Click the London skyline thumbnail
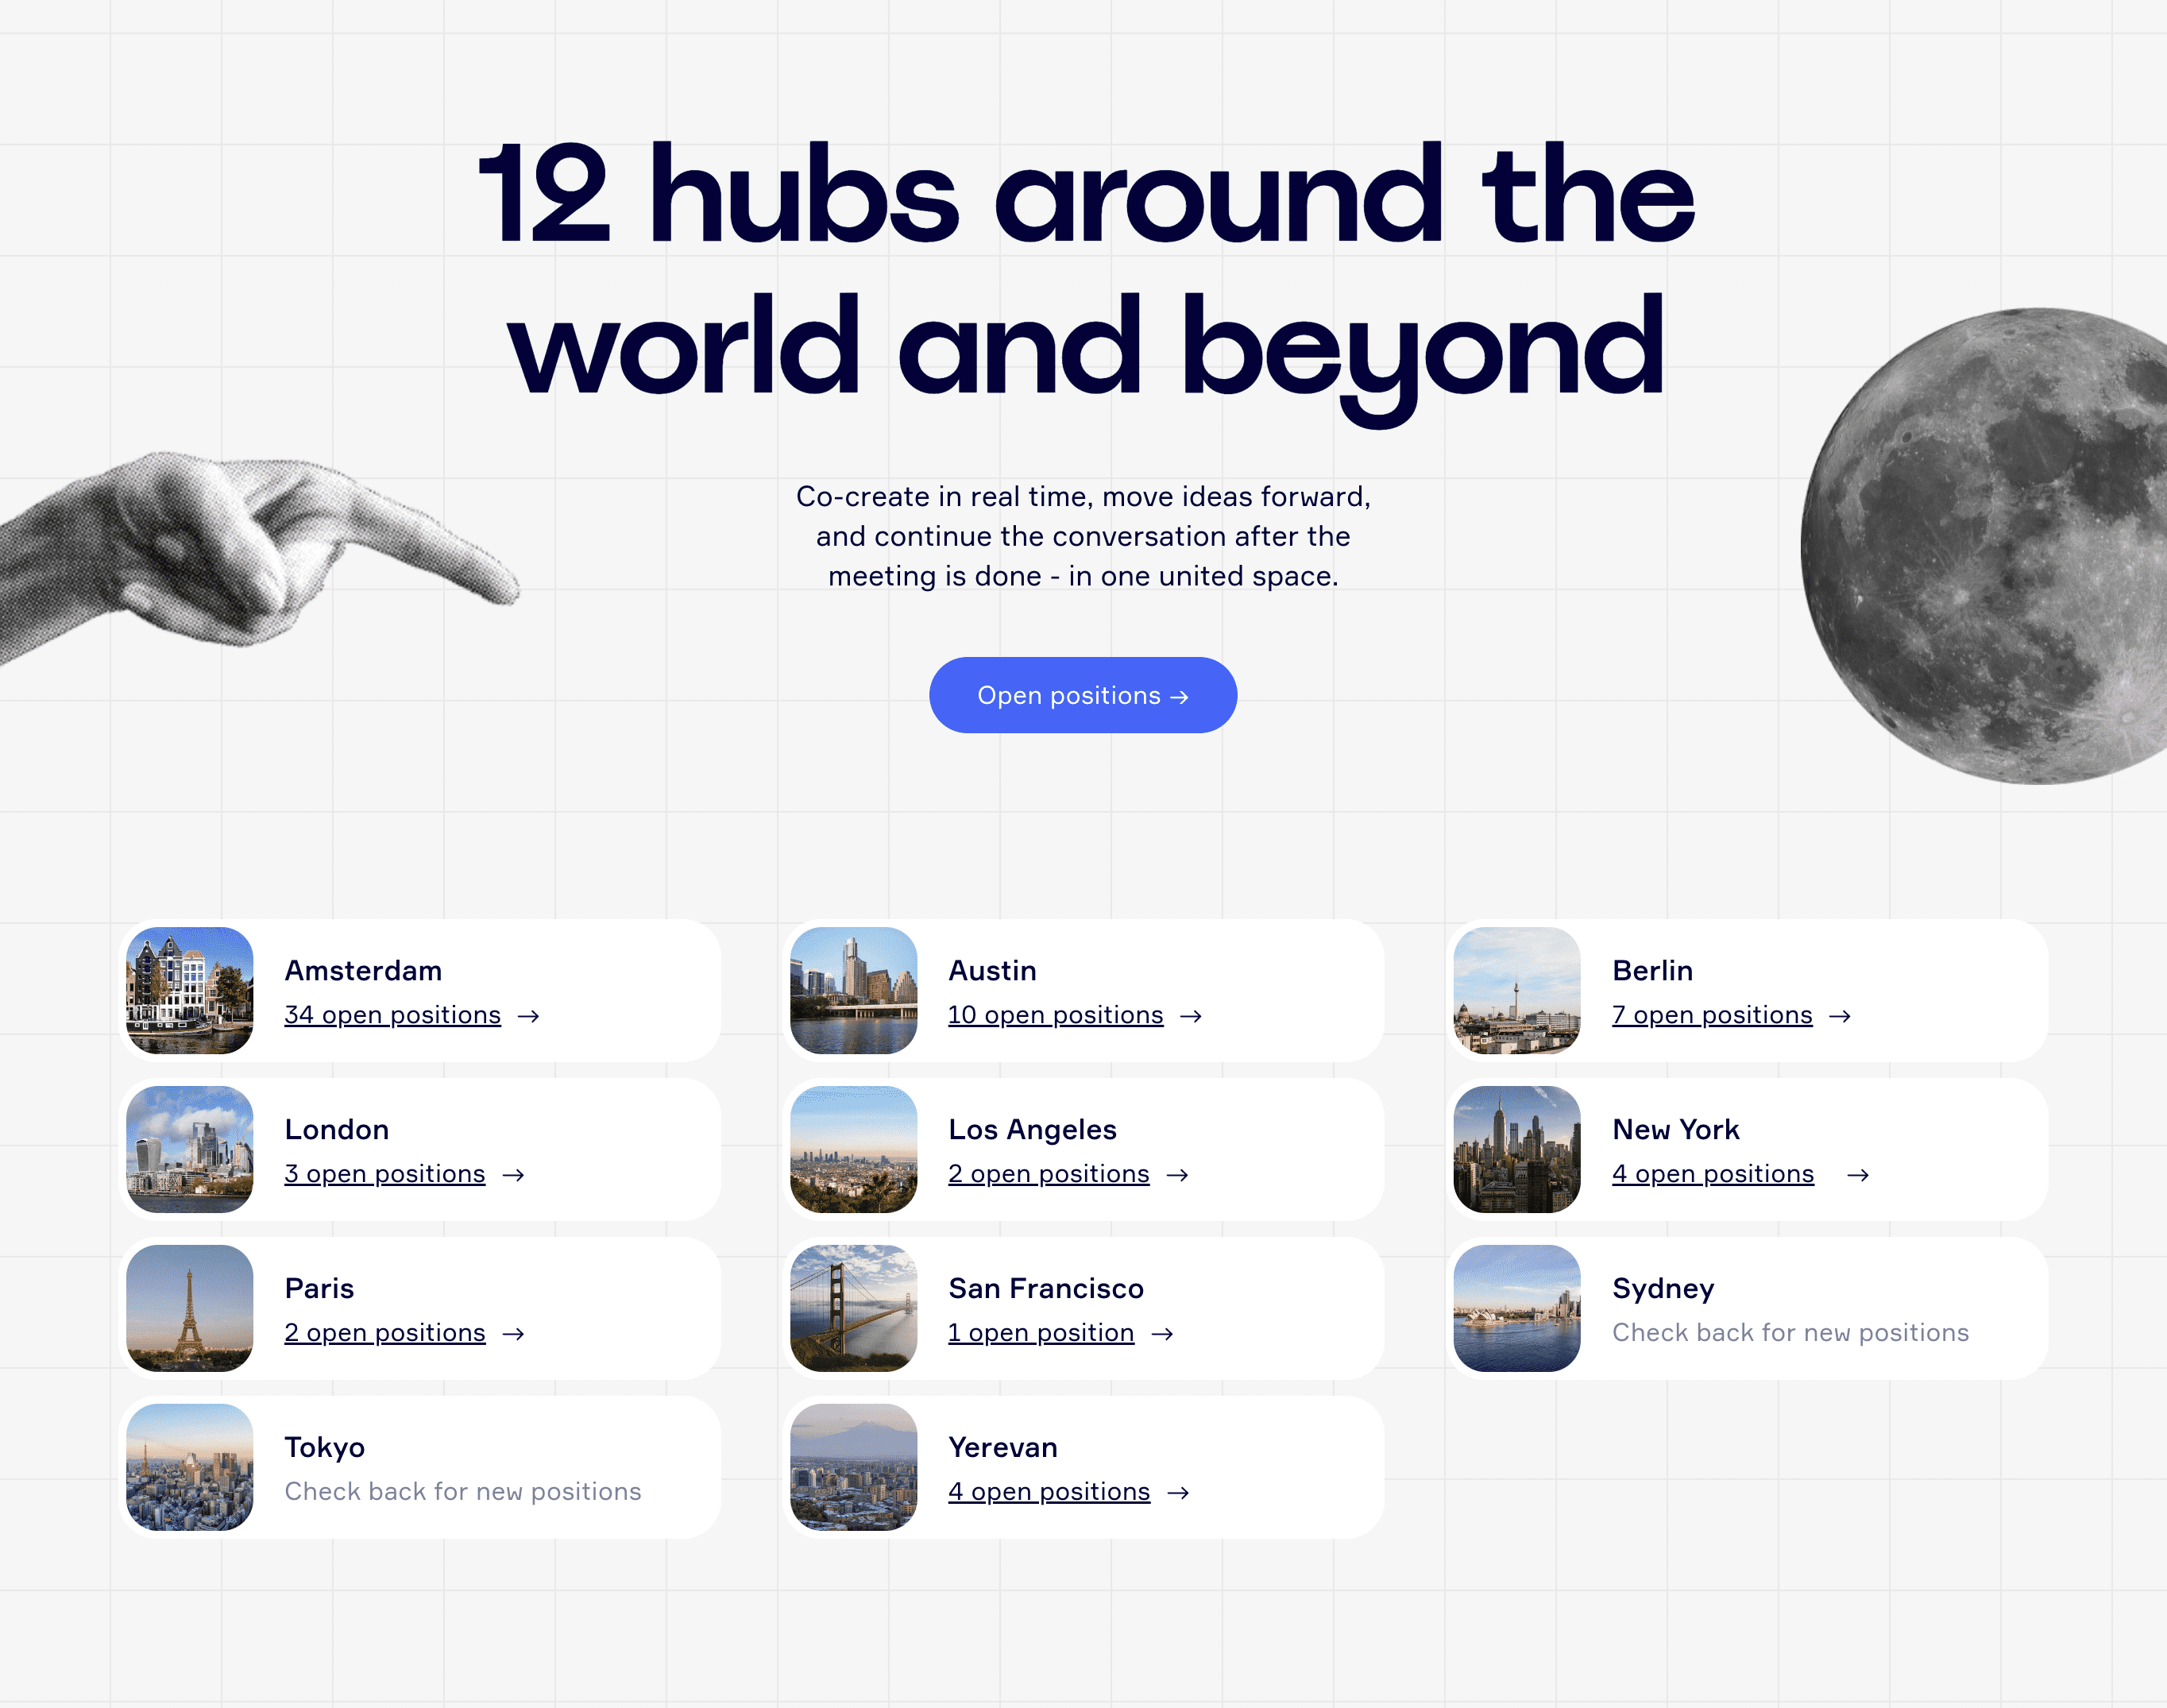This screenshot has height=1708, width=2167. click(x=190, y=1149)
